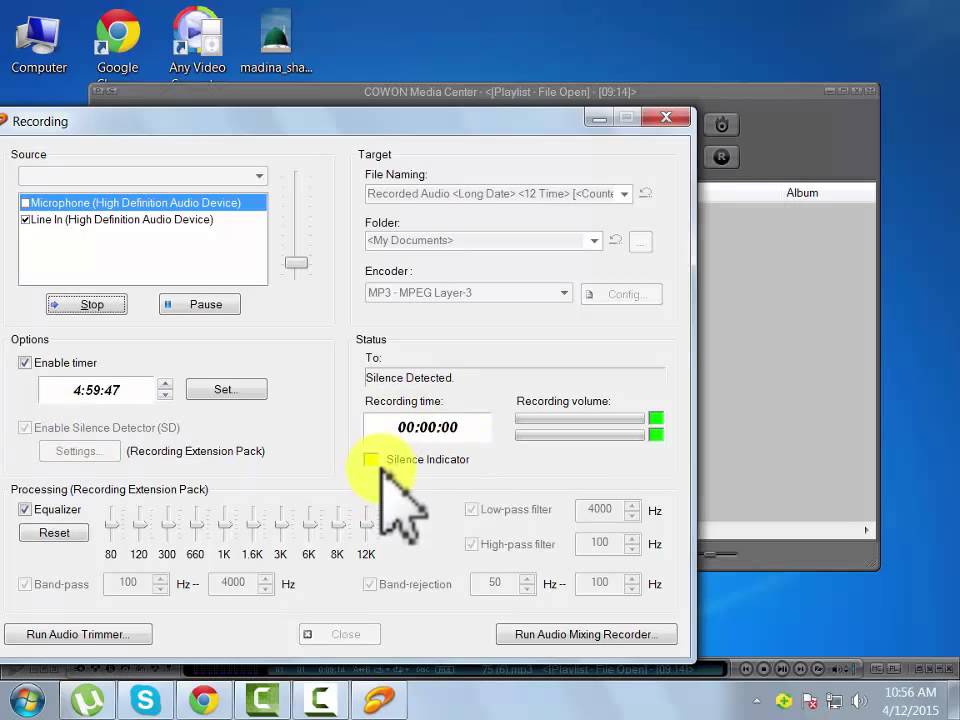
Task: Click the recording timer value field showing 4:59:47
Action: 97,389
